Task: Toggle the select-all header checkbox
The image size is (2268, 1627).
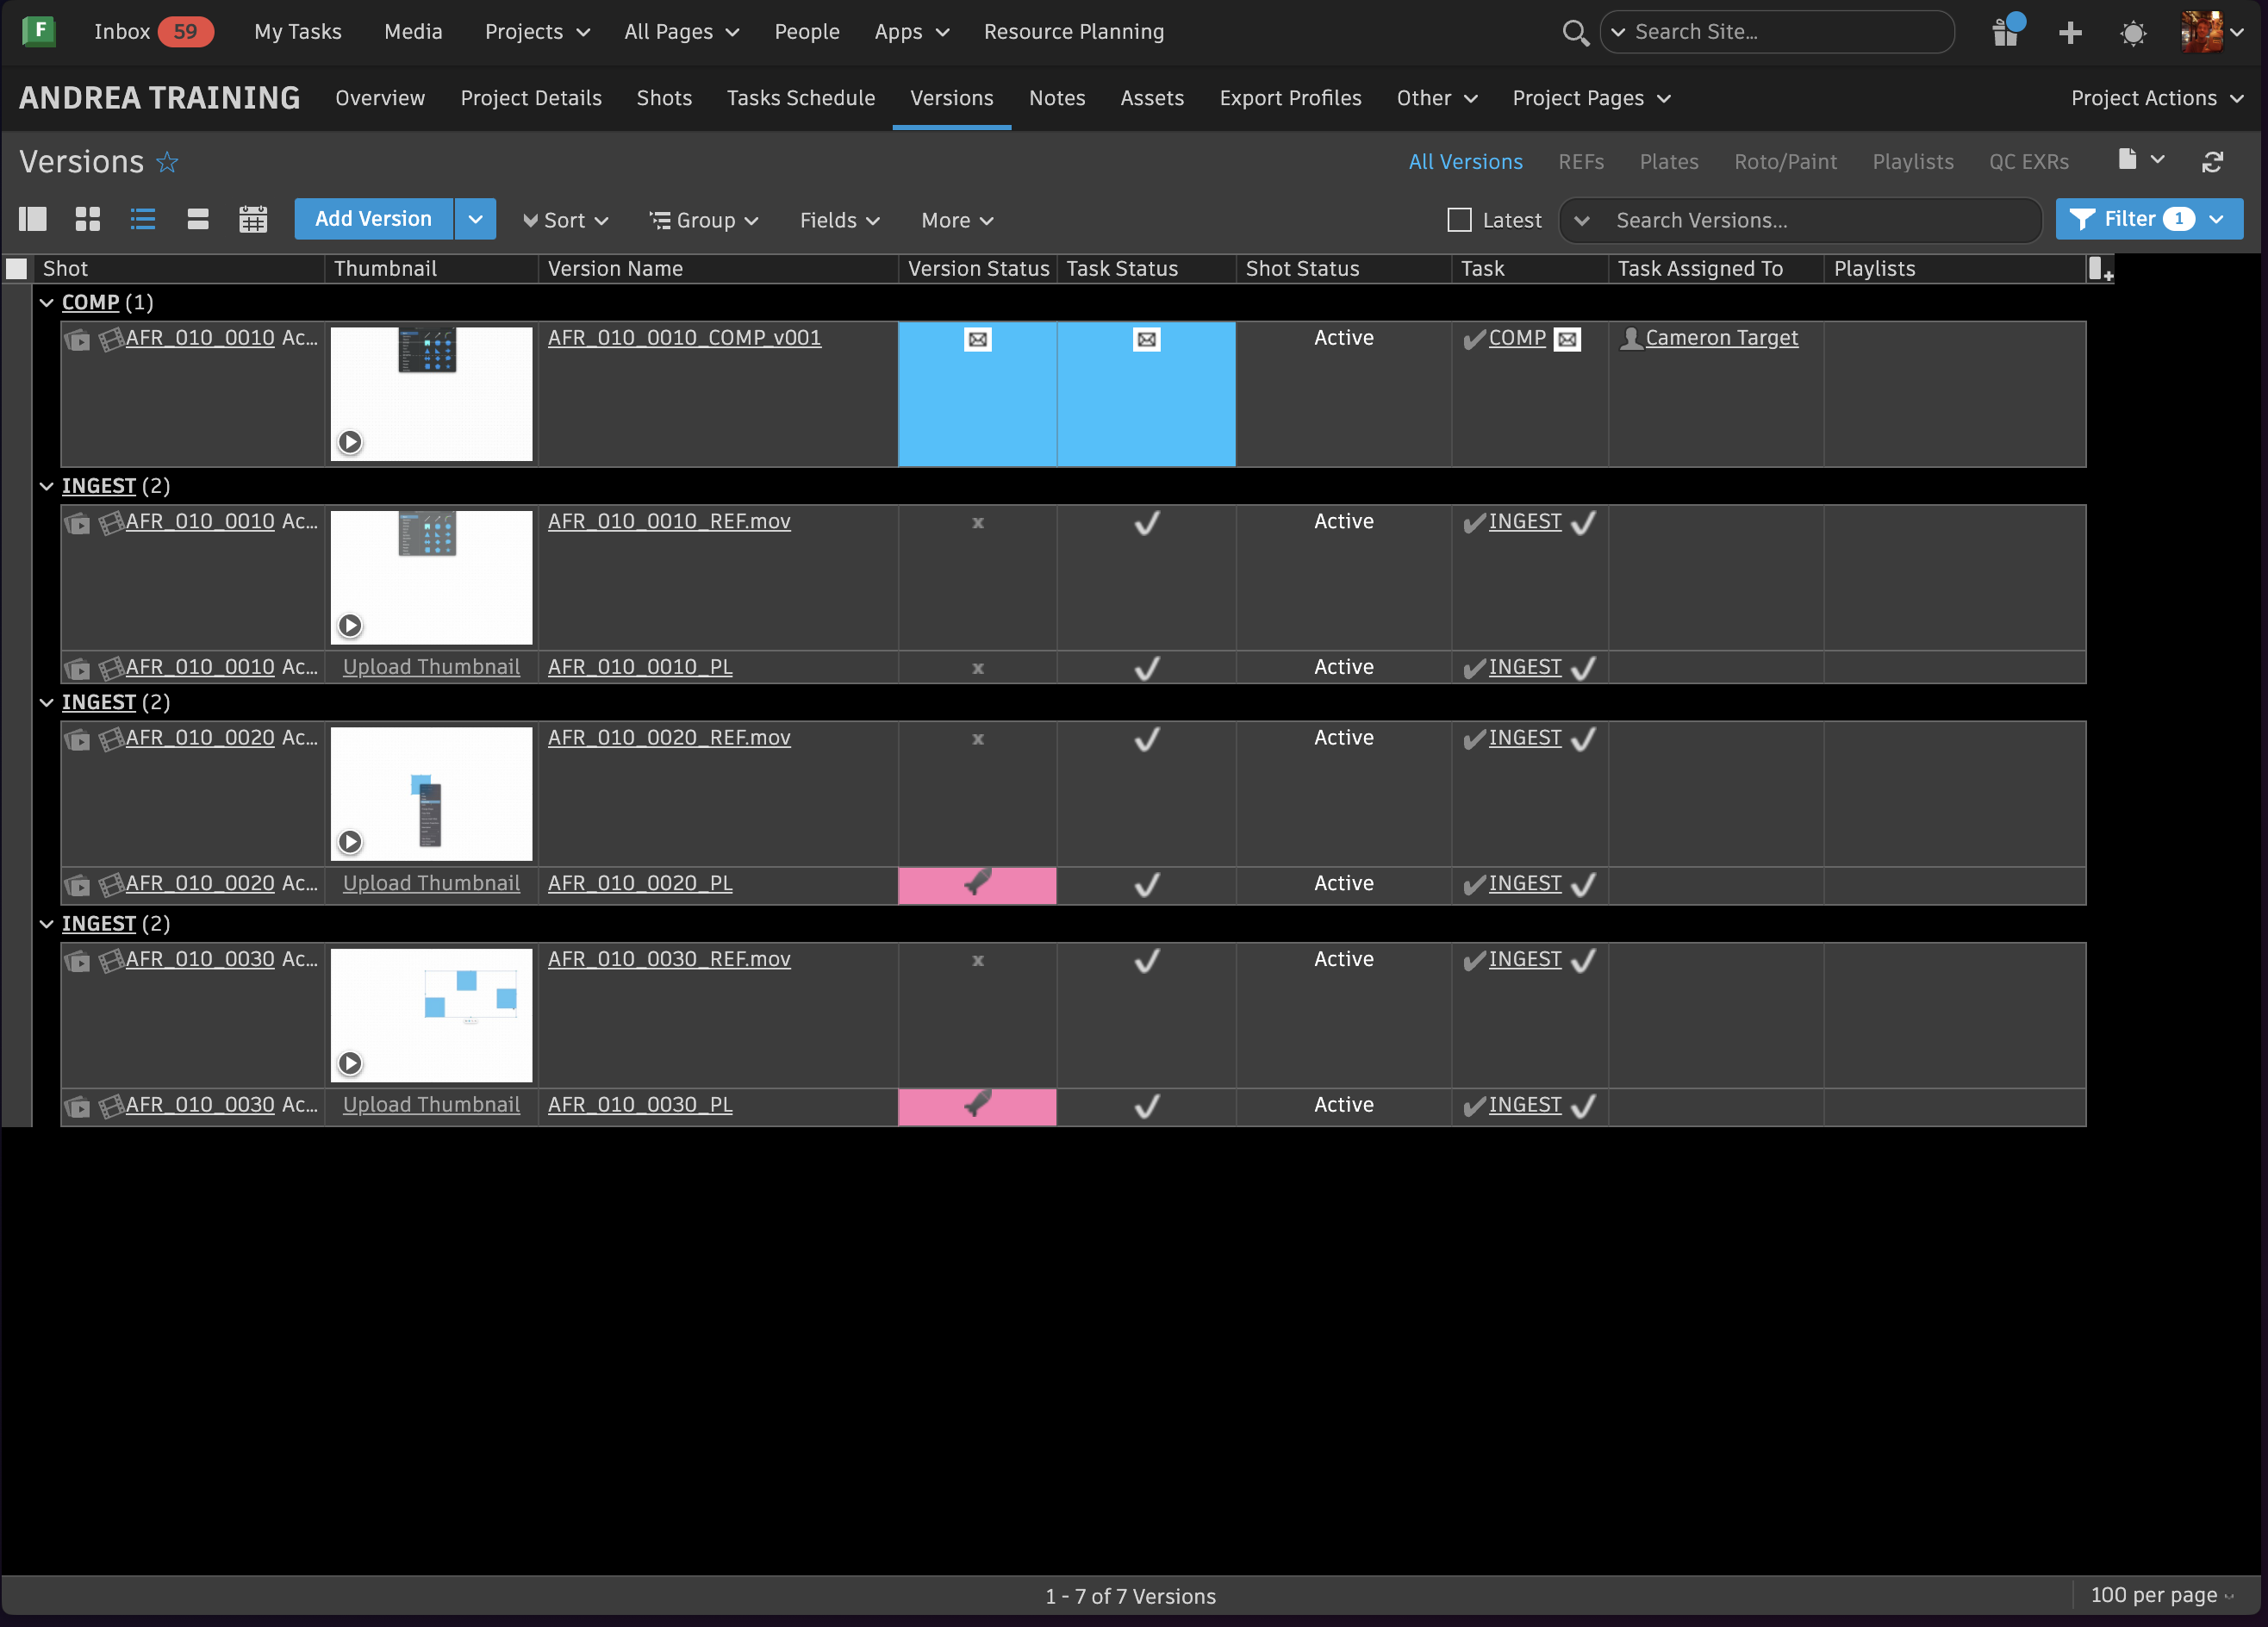Action: point(17,268)
